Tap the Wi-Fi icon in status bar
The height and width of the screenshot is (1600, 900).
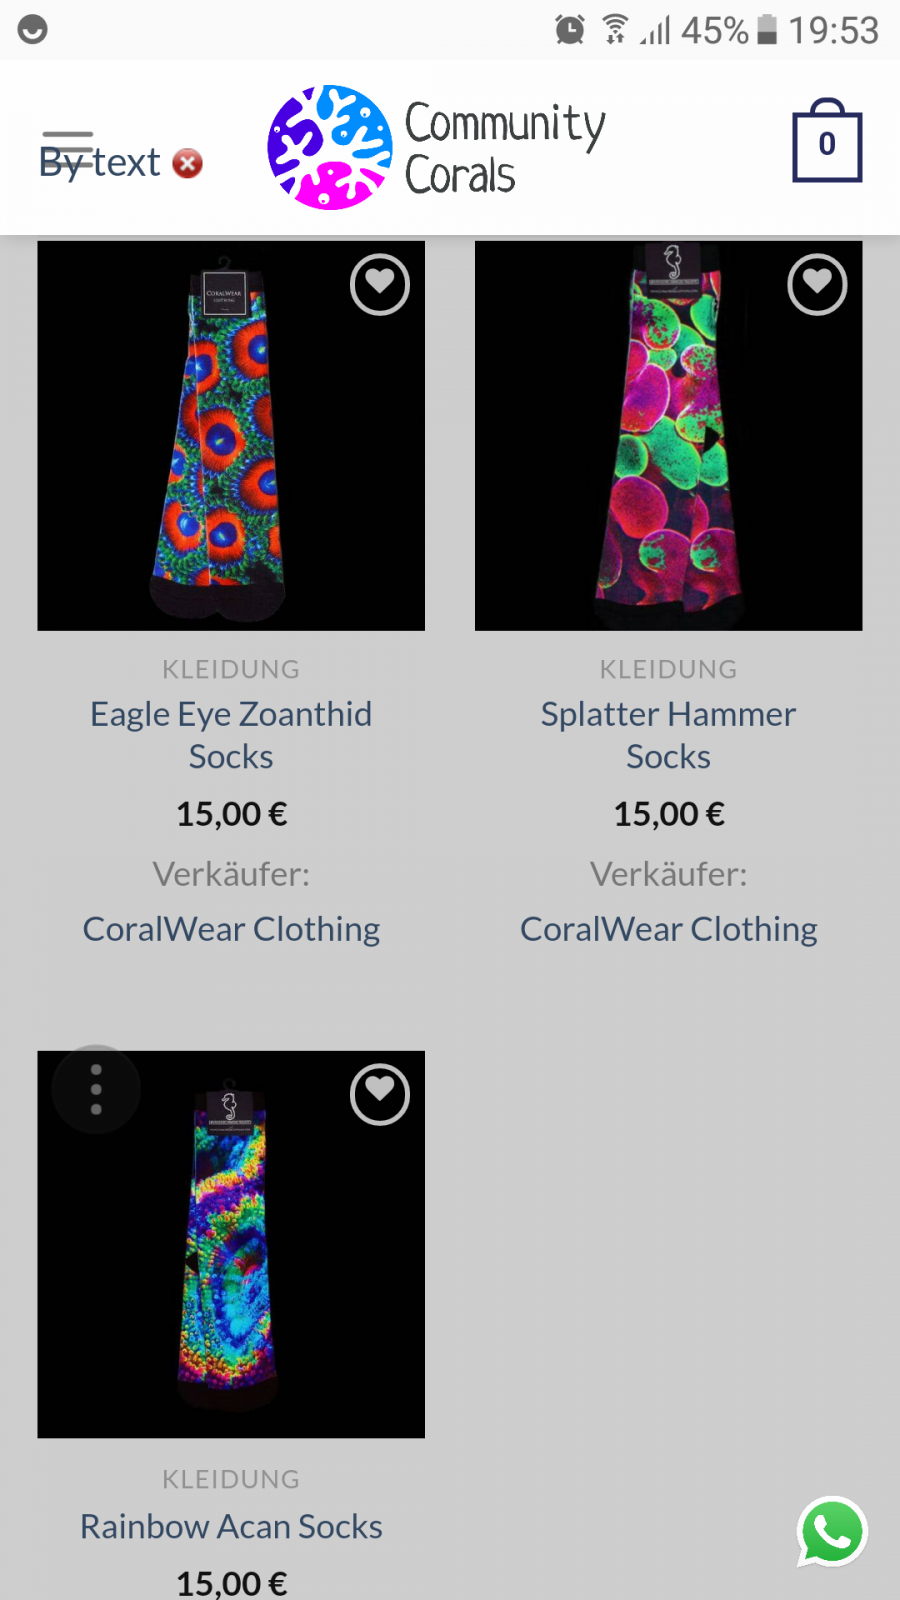point(615,30)
